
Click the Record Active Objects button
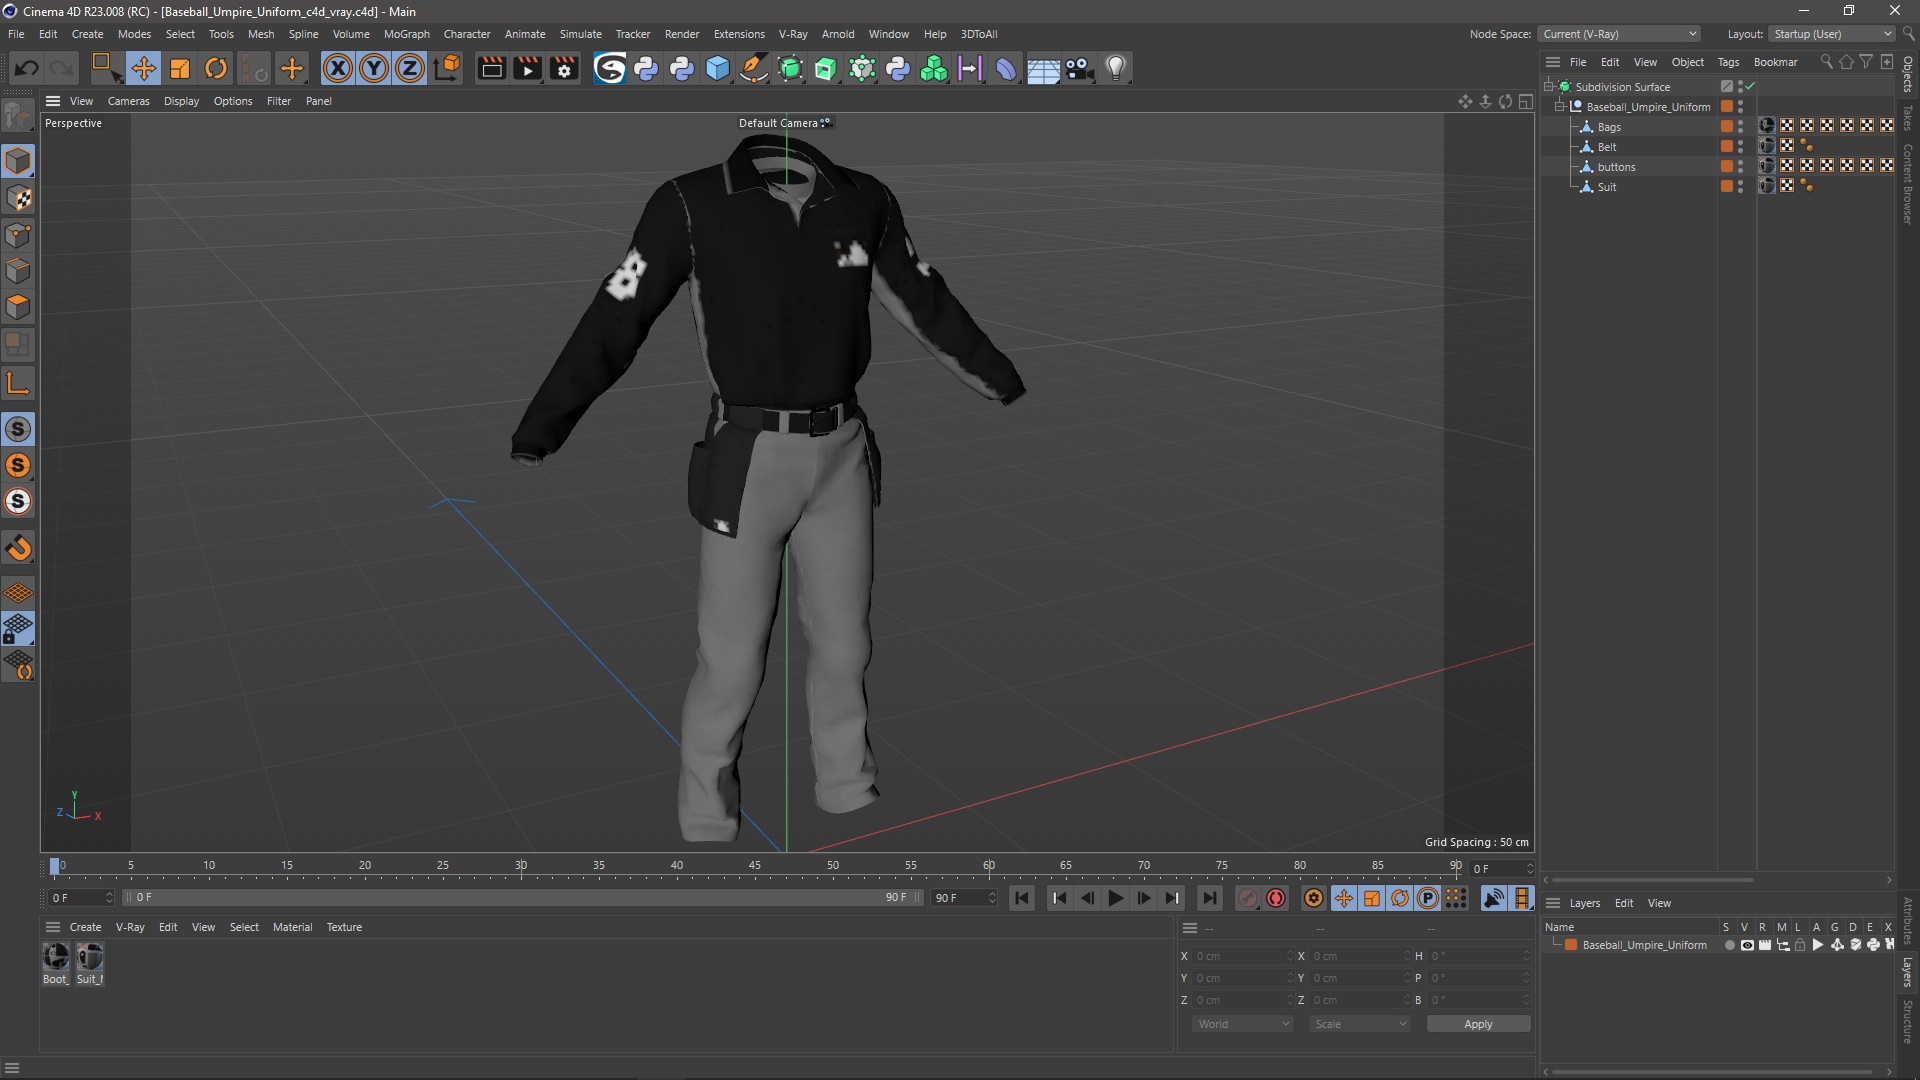click(1247, 898)
